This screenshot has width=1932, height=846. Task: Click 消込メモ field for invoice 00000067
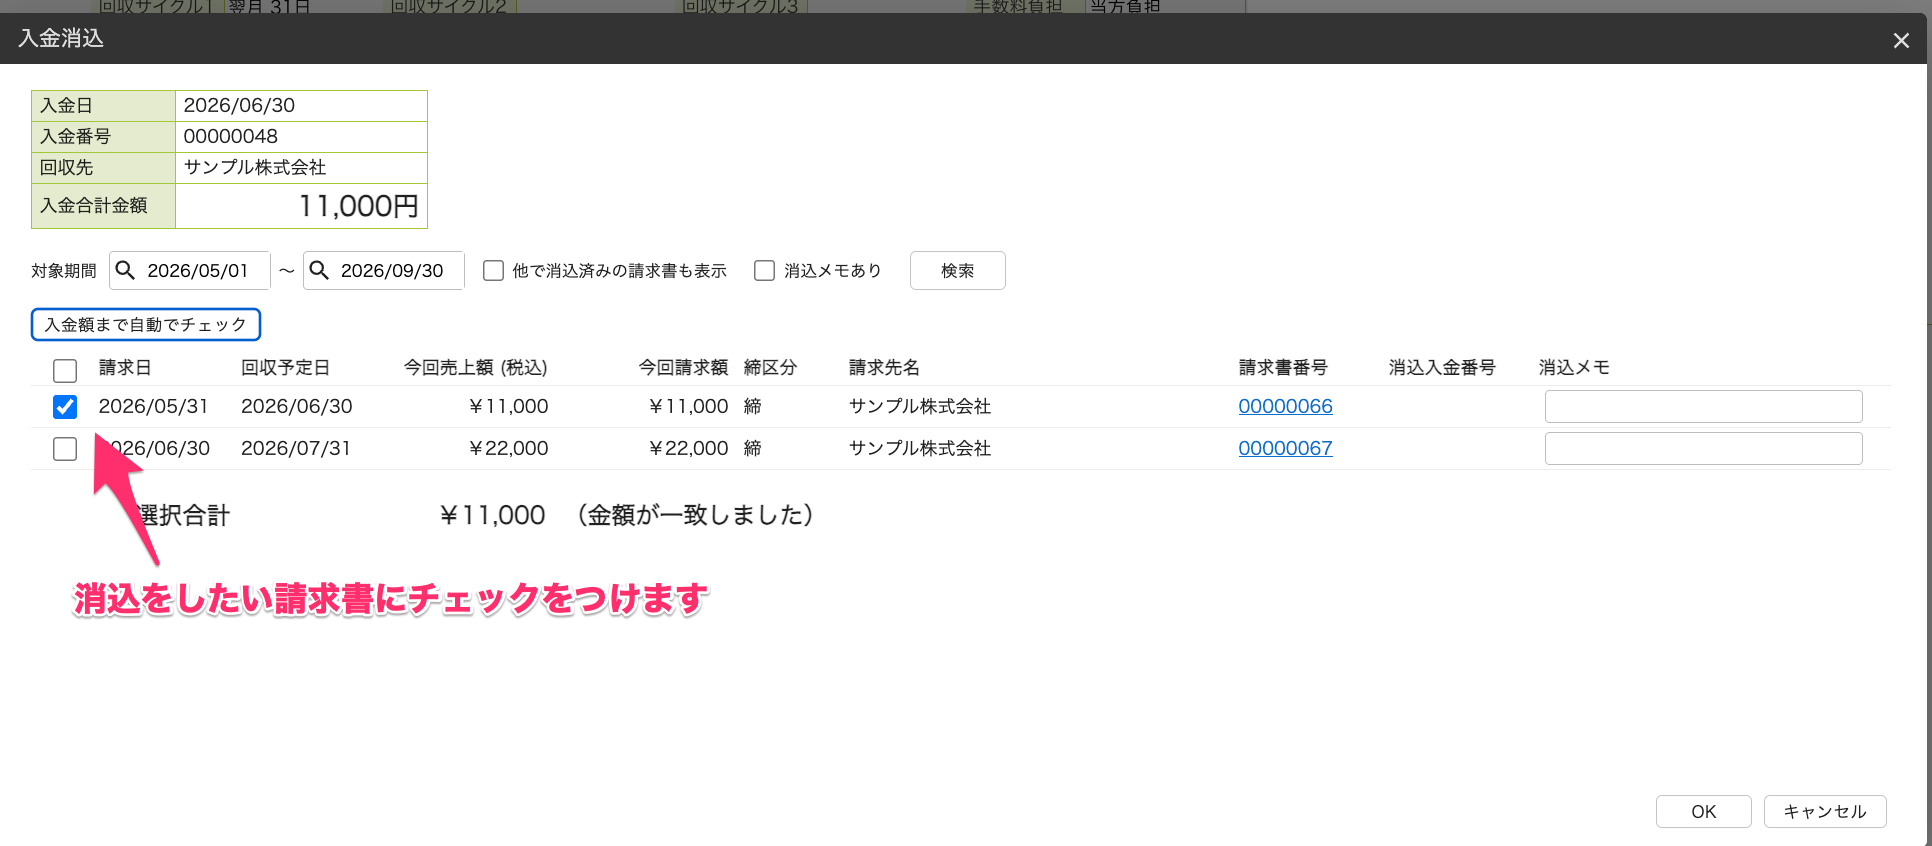click(x=1703, y=448)
